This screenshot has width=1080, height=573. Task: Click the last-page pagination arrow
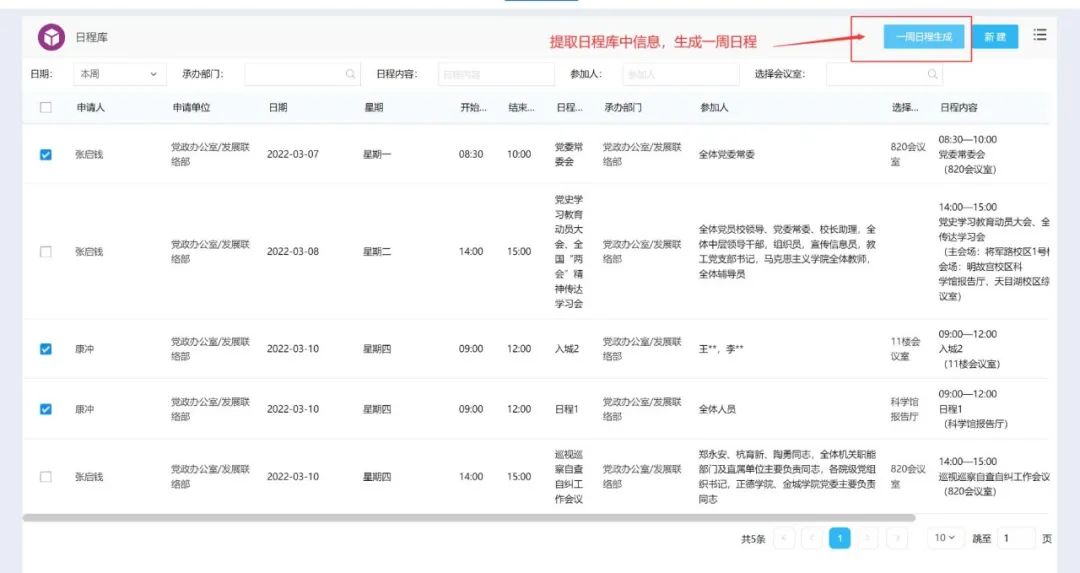pos(895,538)
